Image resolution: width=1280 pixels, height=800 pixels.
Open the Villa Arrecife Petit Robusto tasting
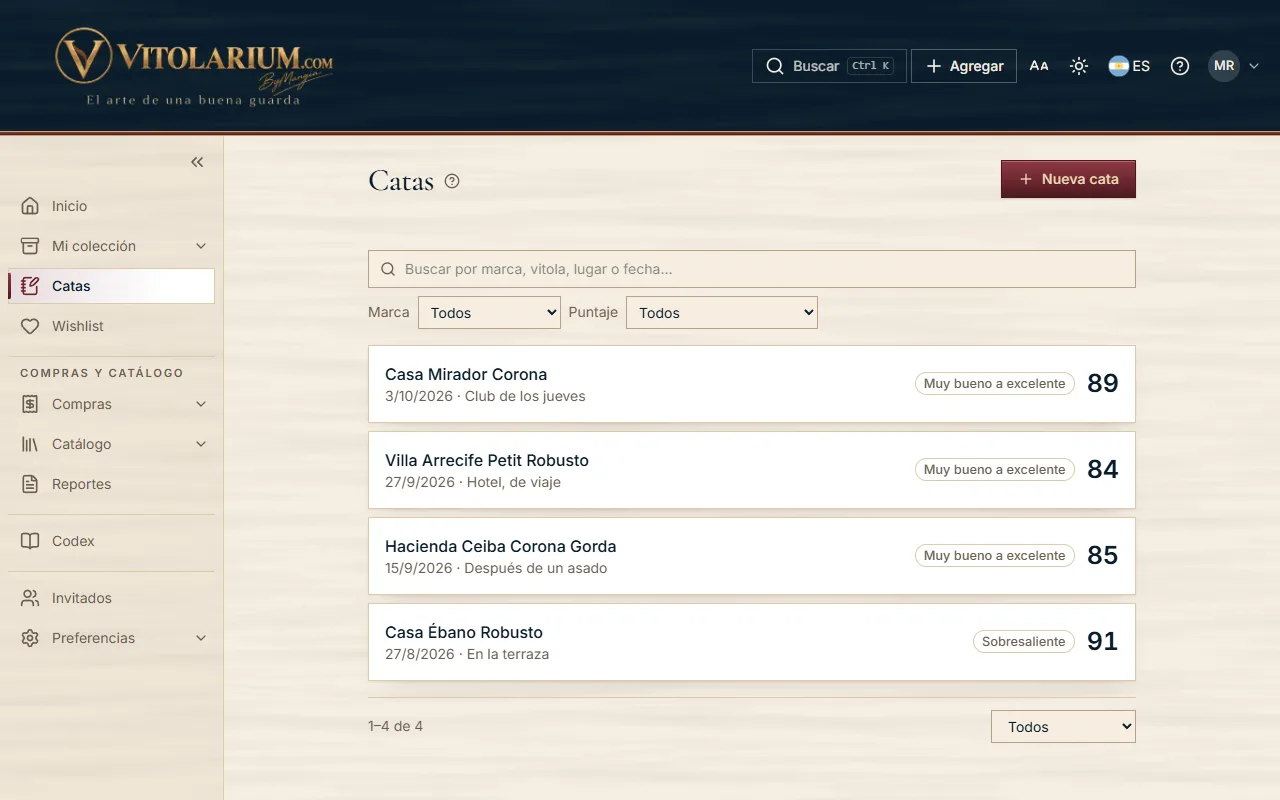coord(752,470)
